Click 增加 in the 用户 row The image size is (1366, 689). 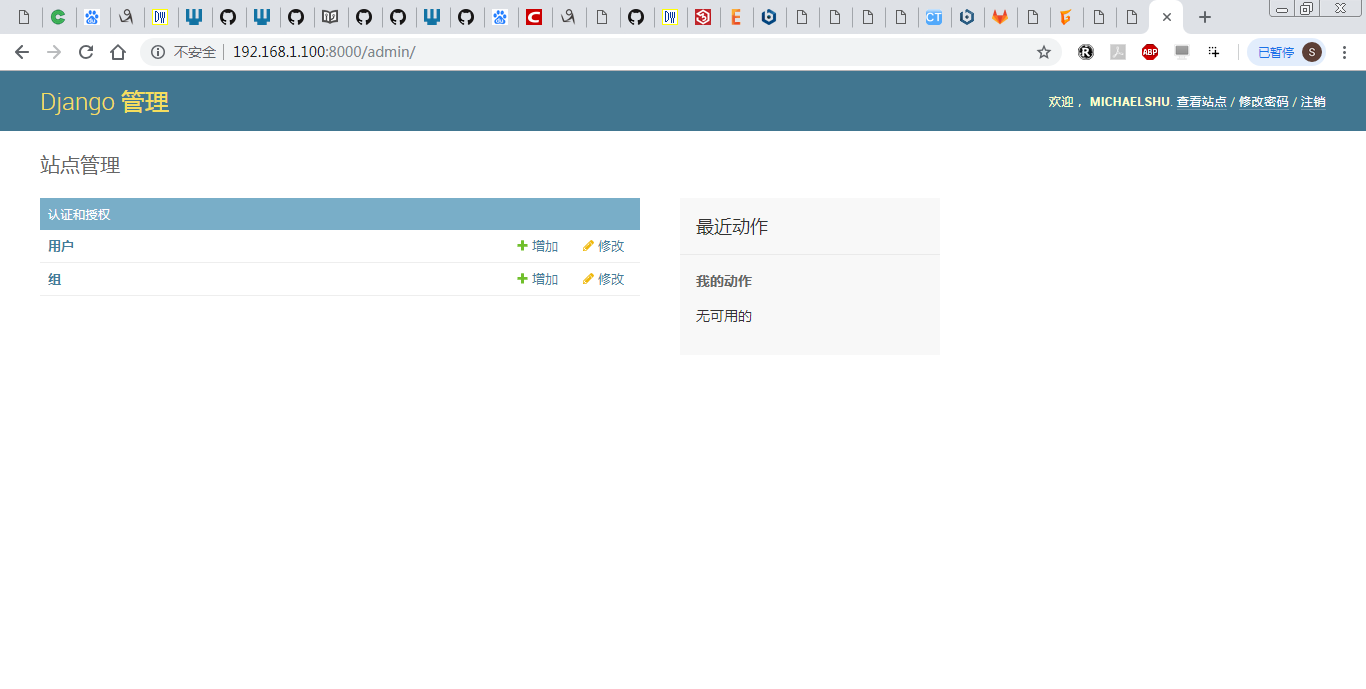pyautogui.click(x=538, y=246)
